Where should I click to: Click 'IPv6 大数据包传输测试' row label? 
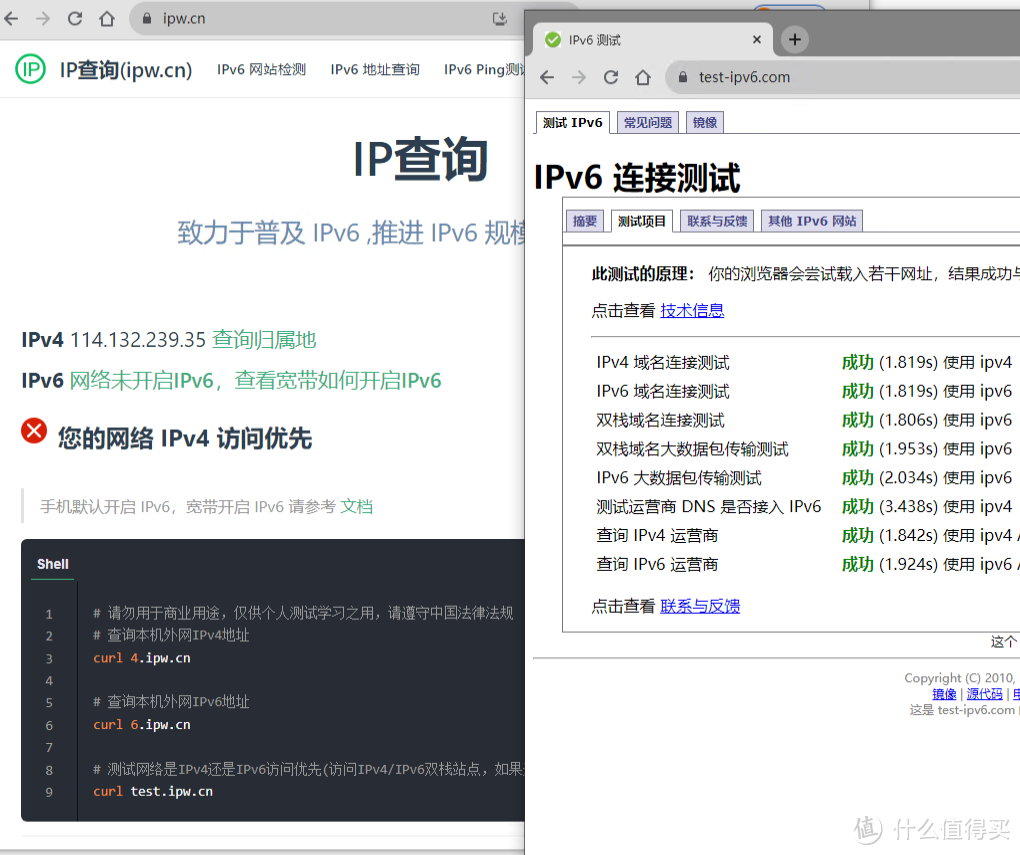click(x=679, y=478)
